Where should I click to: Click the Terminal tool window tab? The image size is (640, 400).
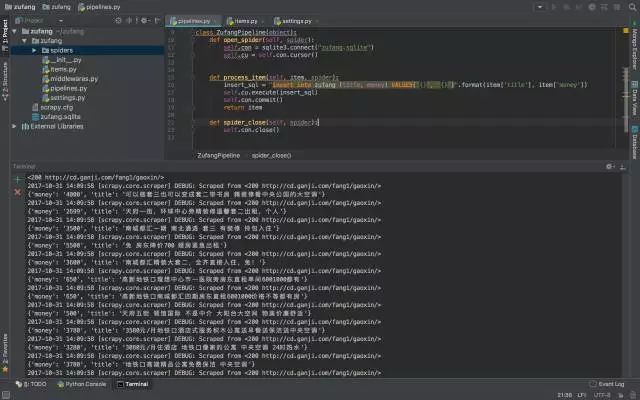click(133, 384)
